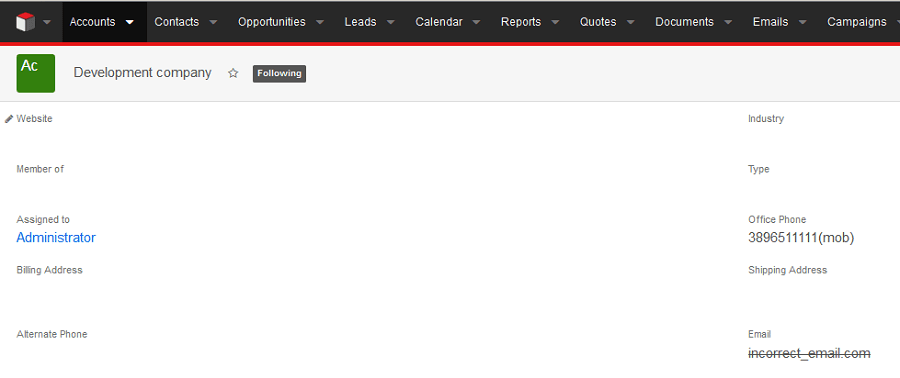Open the Emails module
Viewport: 900px width, 378px height.
pos(771,22)
